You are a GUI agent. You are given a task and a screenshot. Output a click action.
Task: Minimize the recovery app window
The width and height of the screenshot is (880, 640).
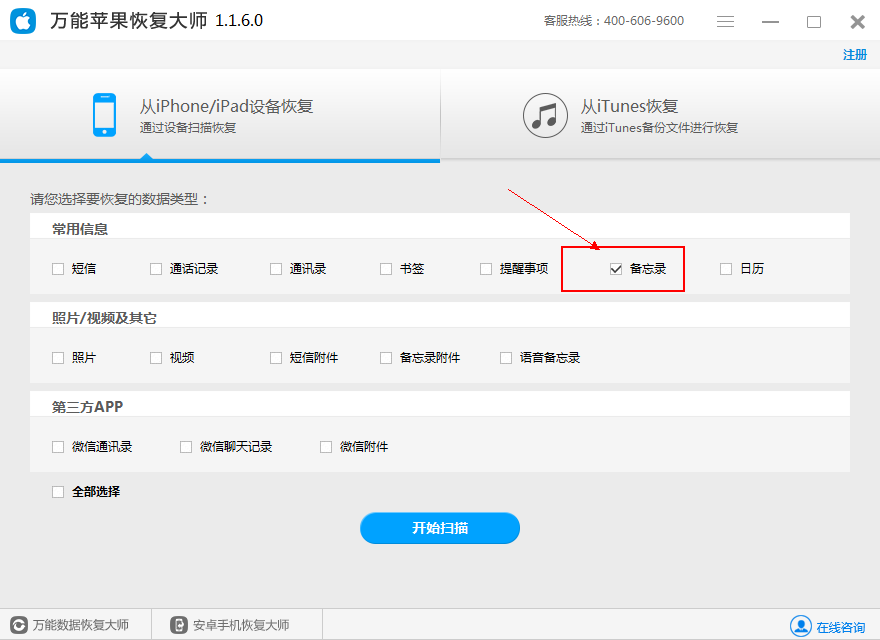[770, 22]
